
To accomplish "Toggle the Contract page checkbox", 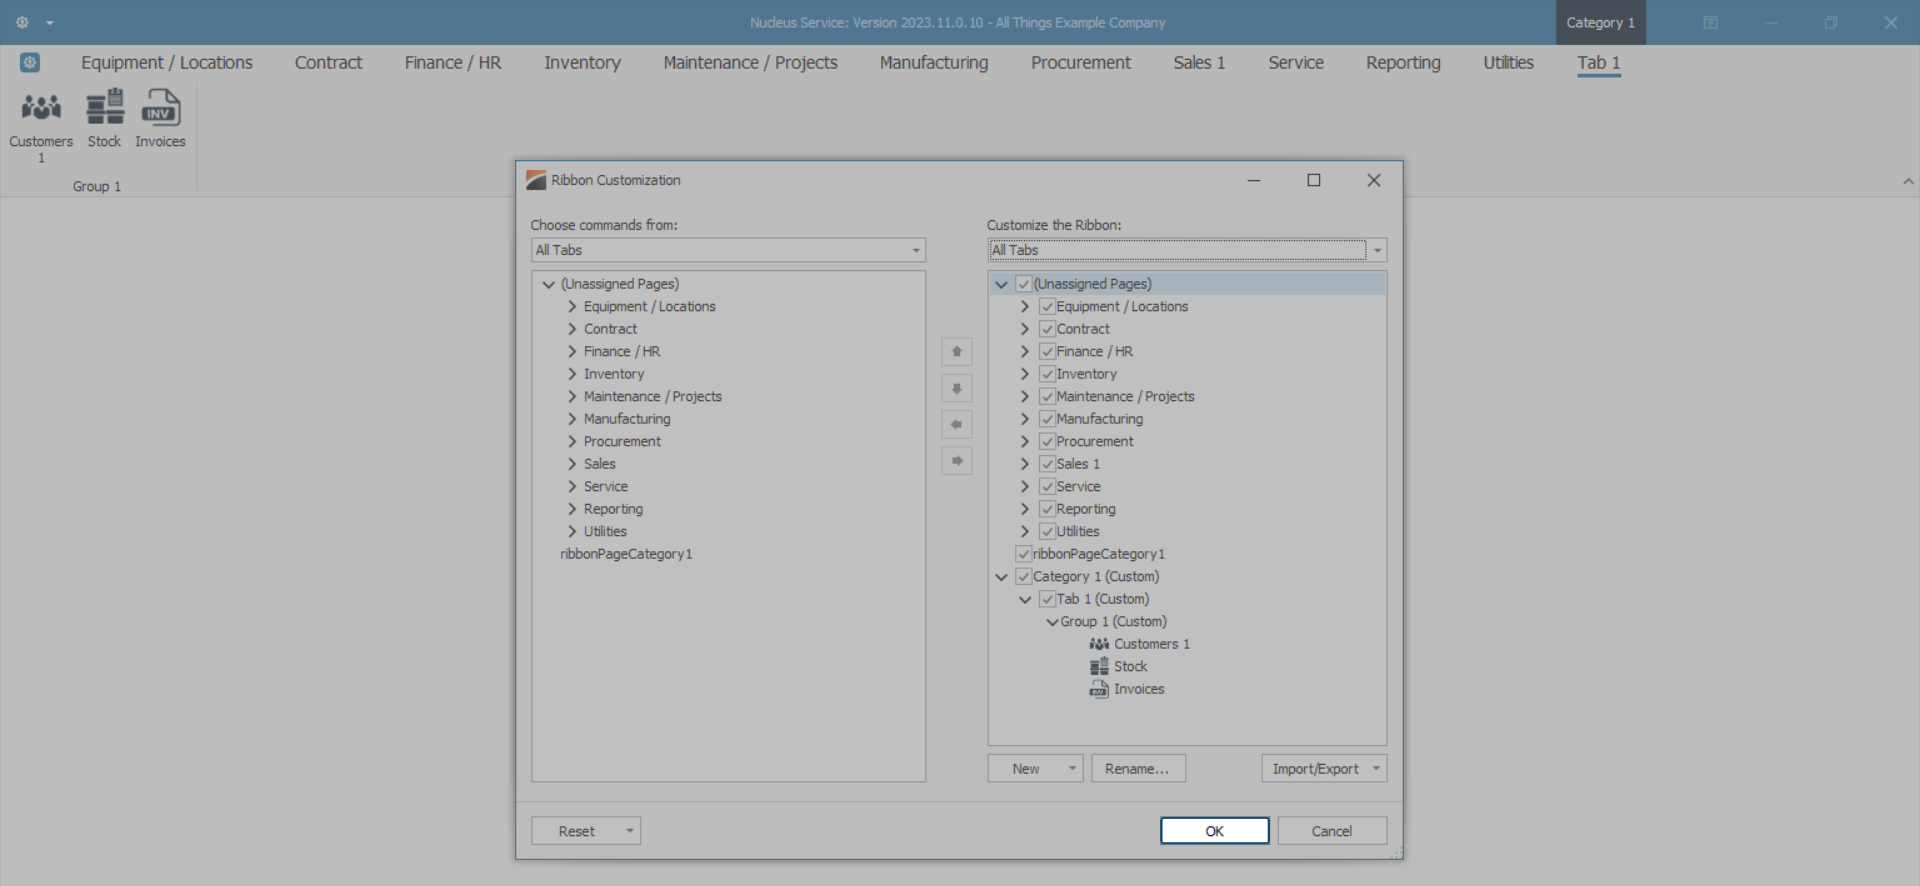I will point(1047,329).
